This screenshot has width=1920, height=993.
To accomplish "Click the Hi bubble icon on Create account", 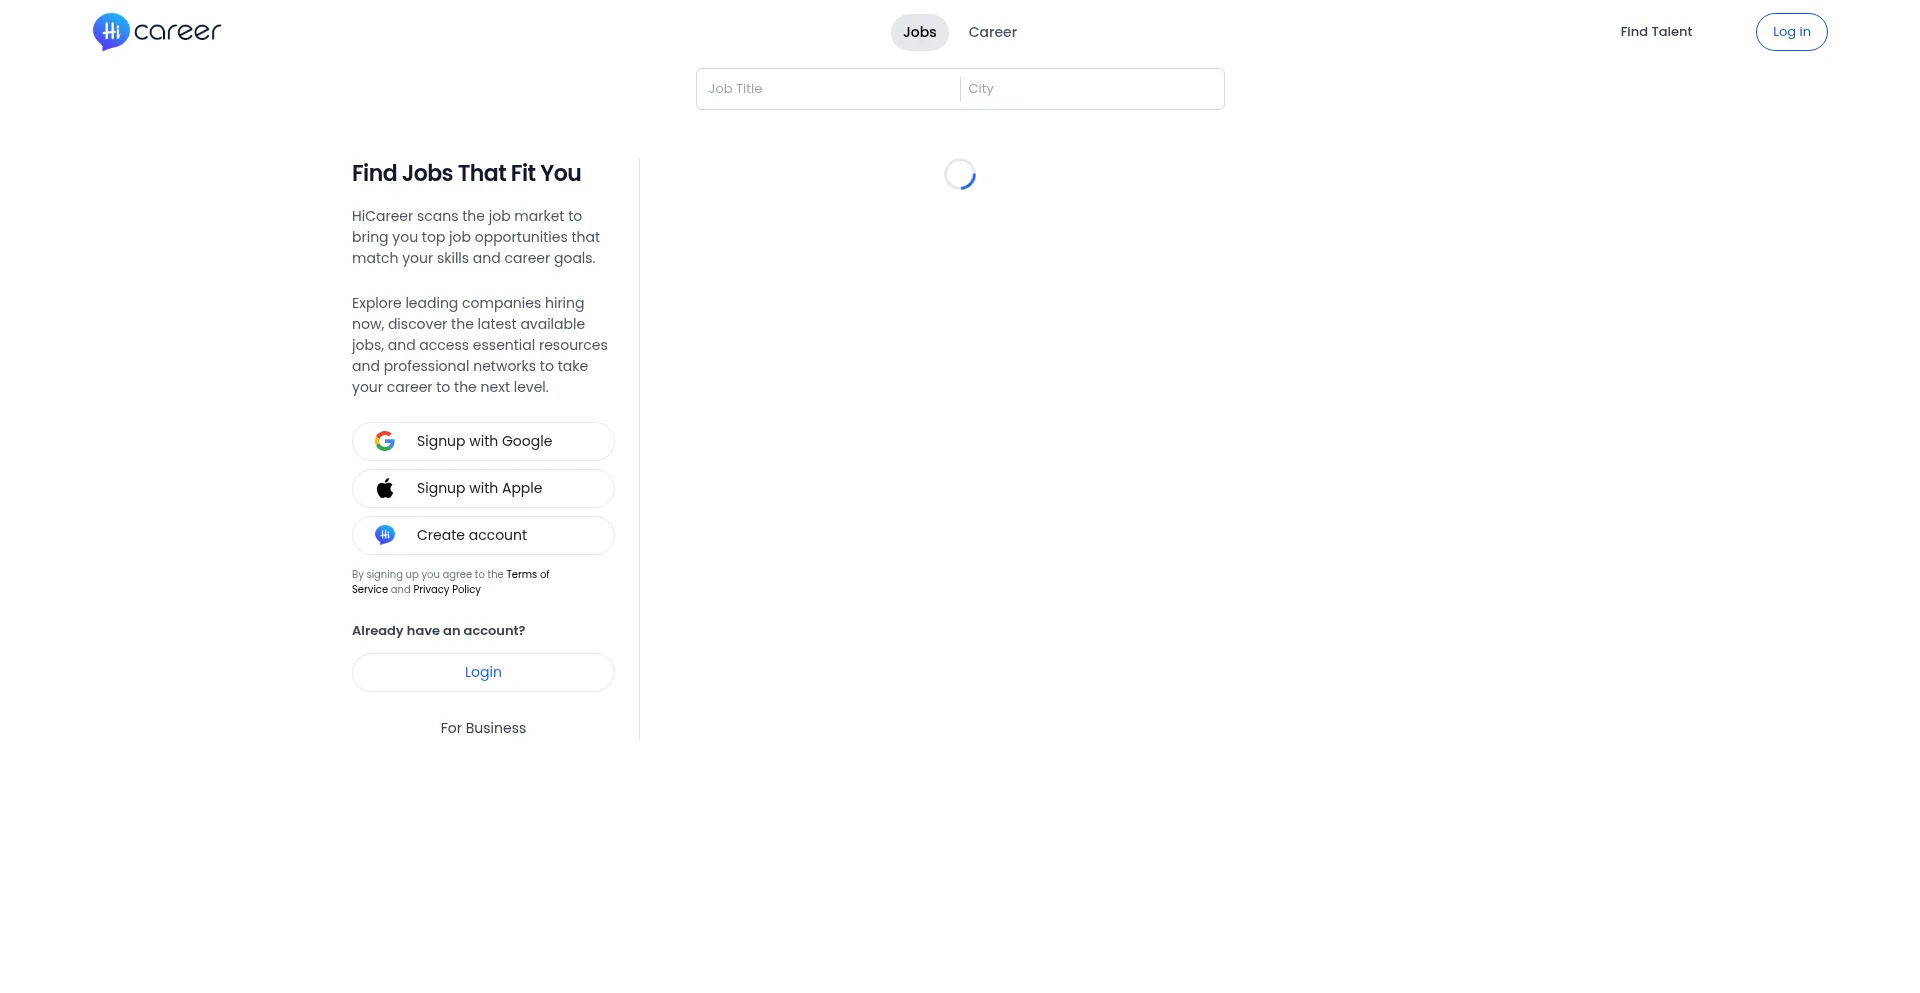I will [385, 535].
